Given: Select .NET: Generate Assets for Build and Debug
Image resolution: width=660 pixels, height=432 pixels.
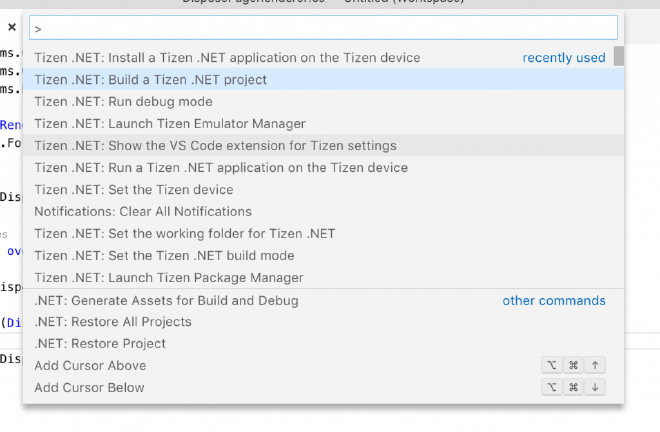Looking at the screenshot, I should (x=323, y=300).
